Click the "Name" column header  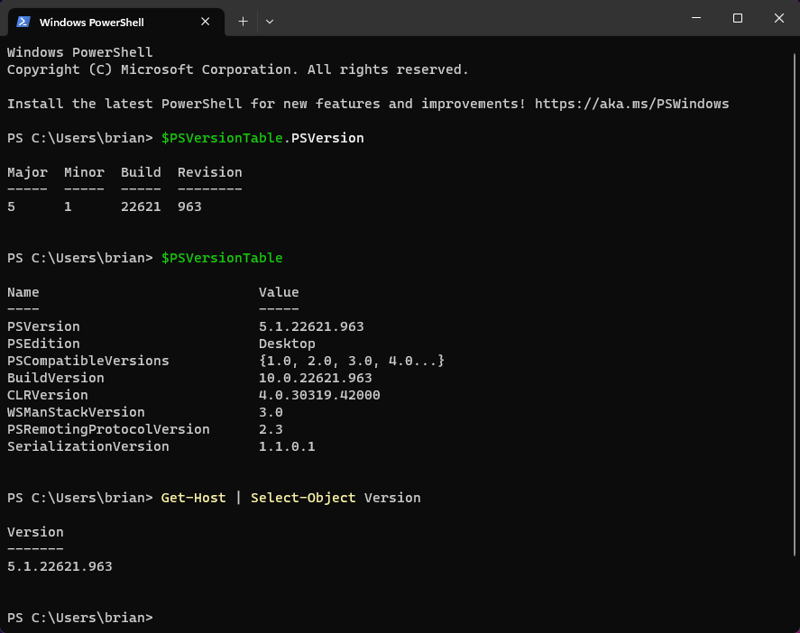(x=23, y=292)
